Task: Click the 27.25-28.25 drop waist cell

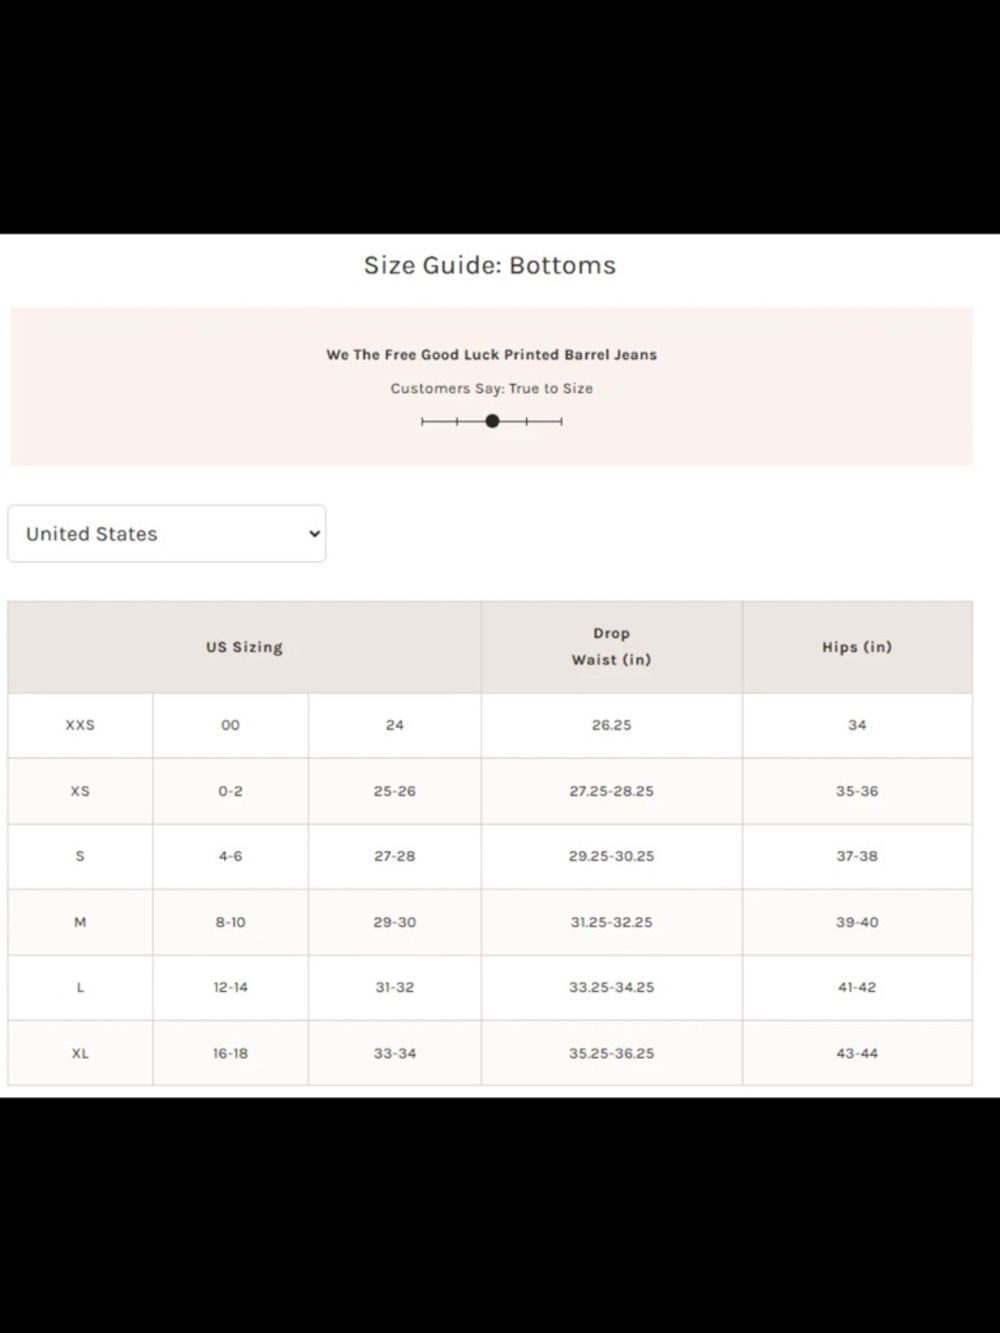Action: coord(612,791)
